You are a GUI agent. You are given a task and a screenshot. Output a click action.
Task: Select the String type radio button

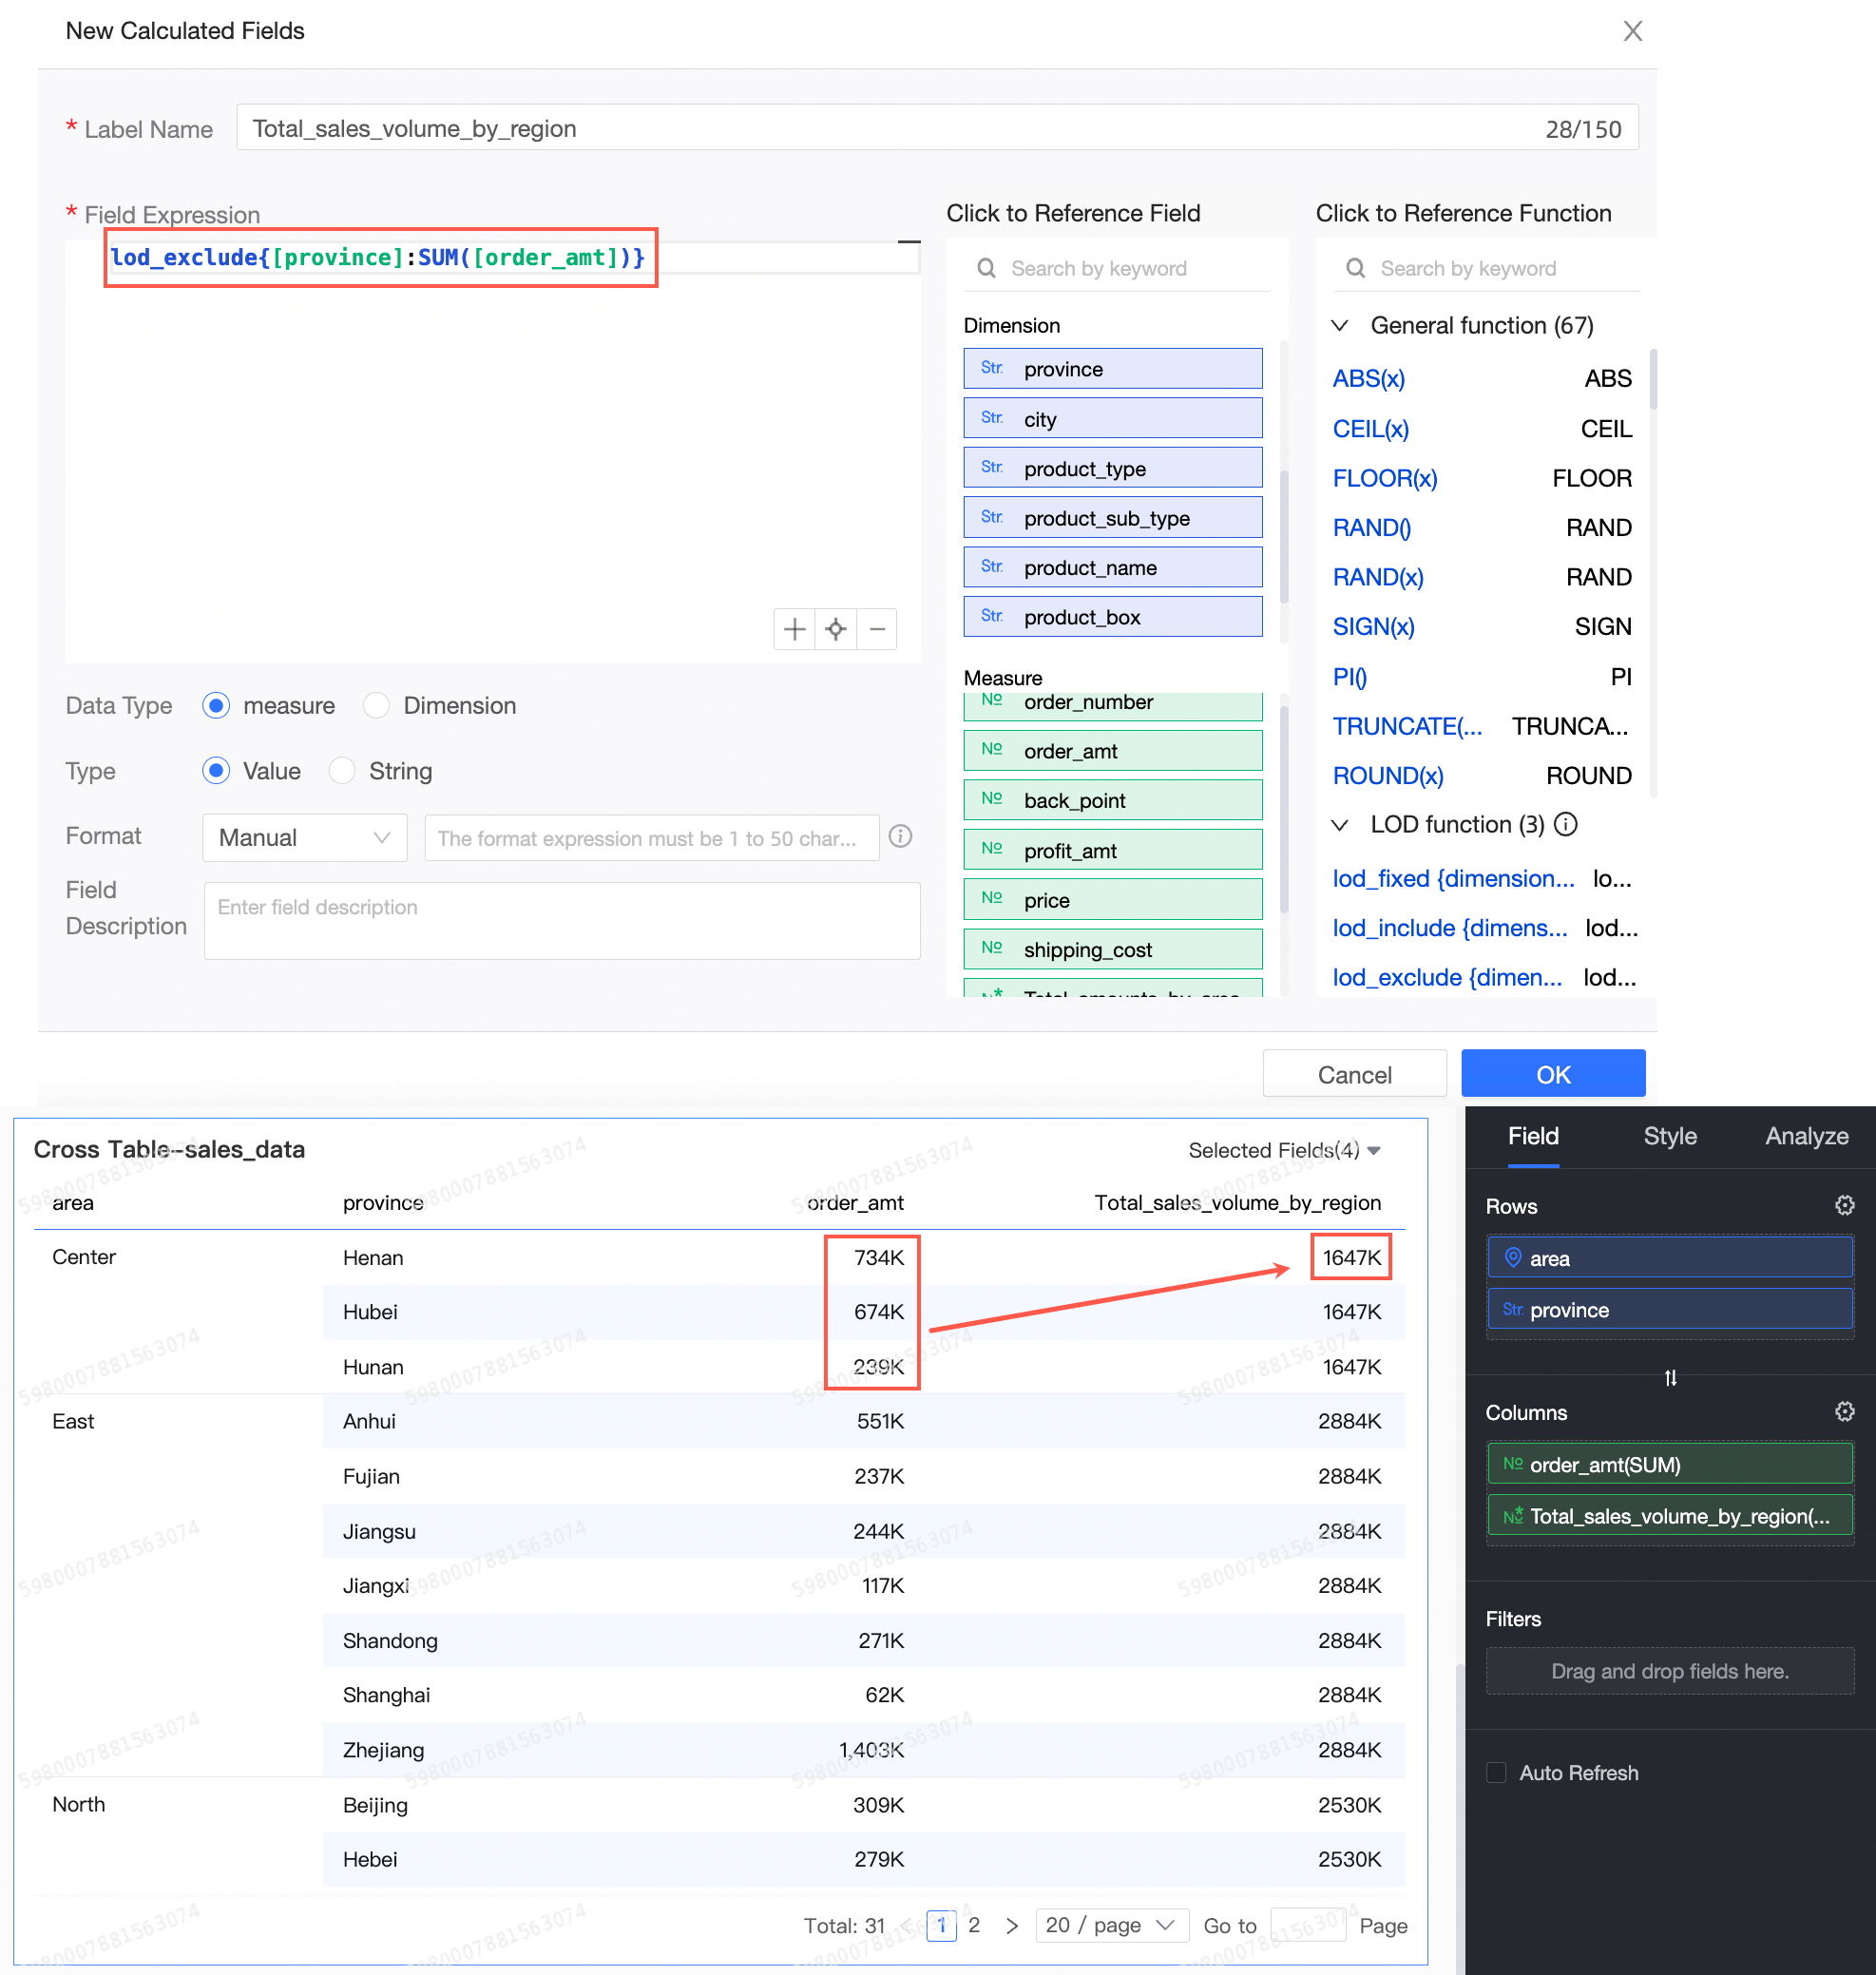(x=342, y=770)
